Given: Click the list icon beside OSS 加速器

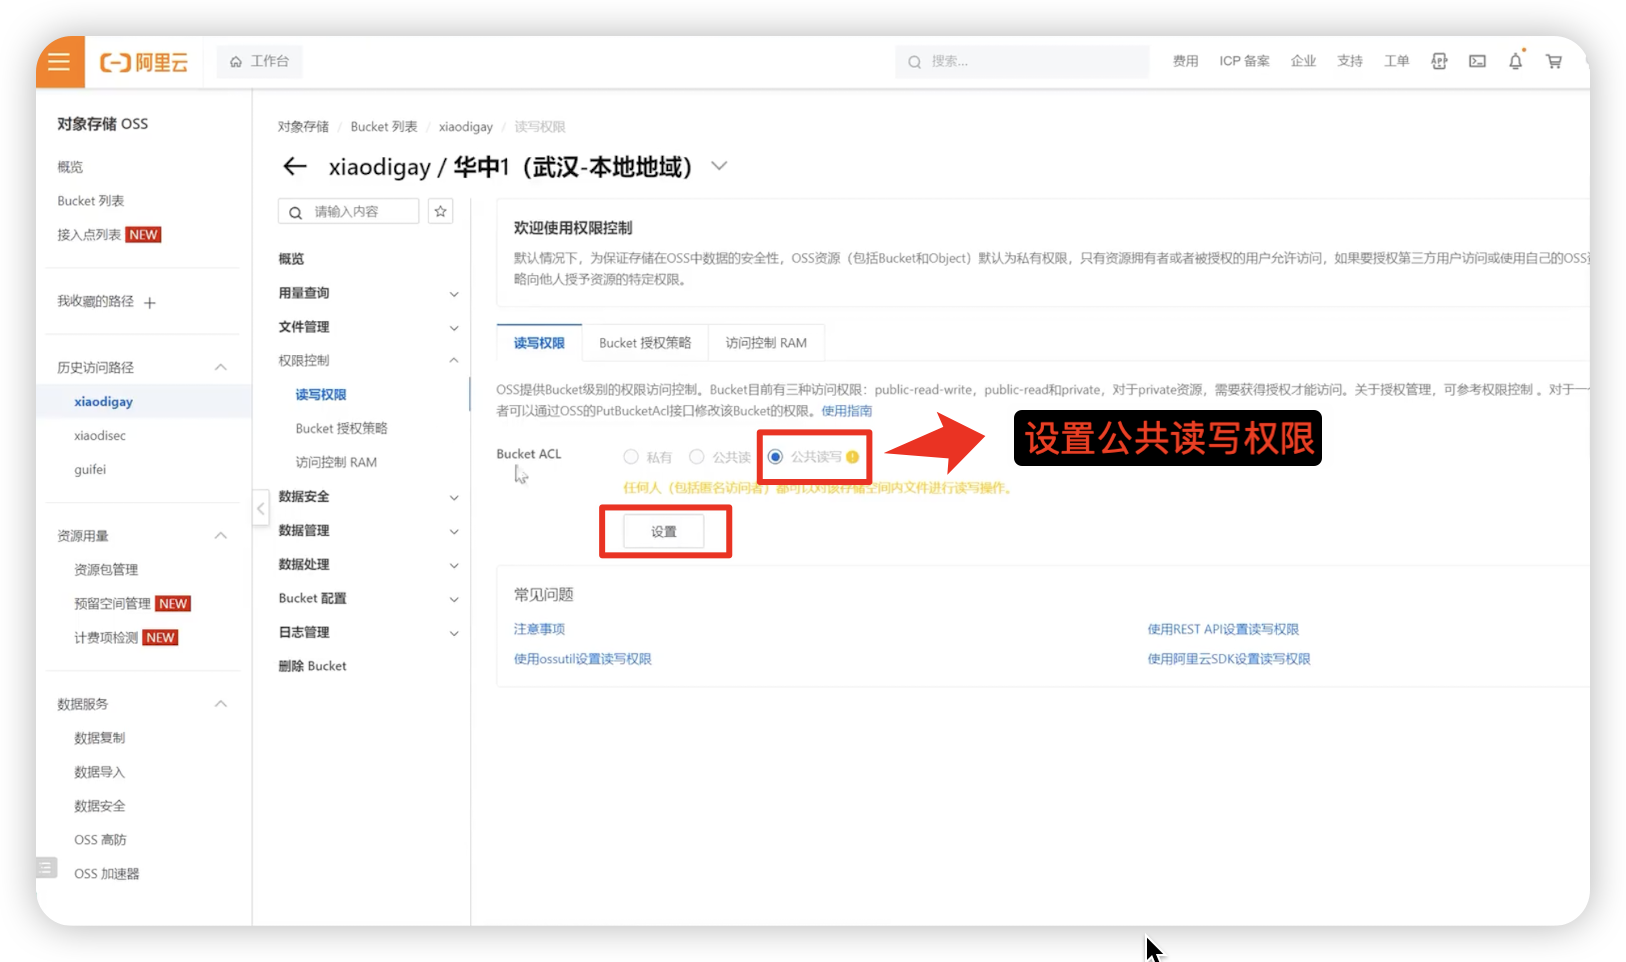Looking at the screenshot, I should tap(46, 867).
